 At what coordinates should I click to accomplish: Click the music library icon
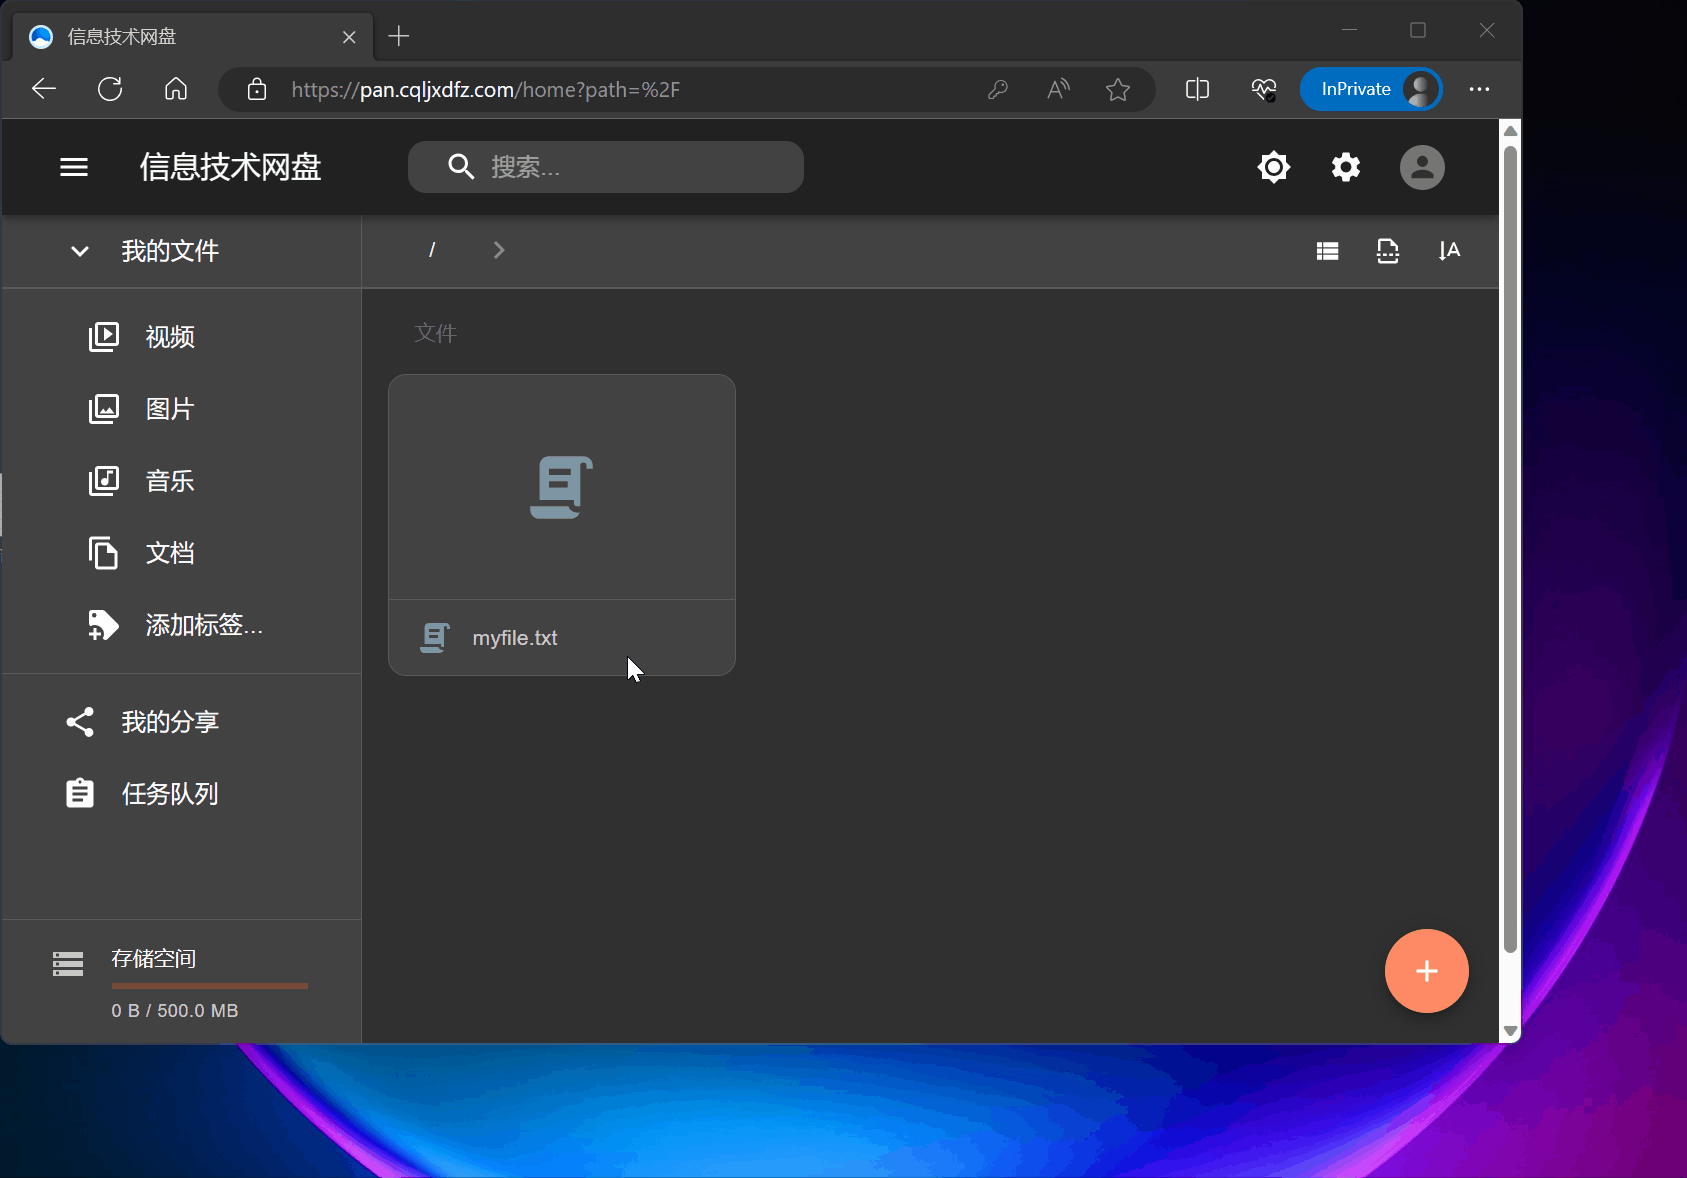coord(104,481)
